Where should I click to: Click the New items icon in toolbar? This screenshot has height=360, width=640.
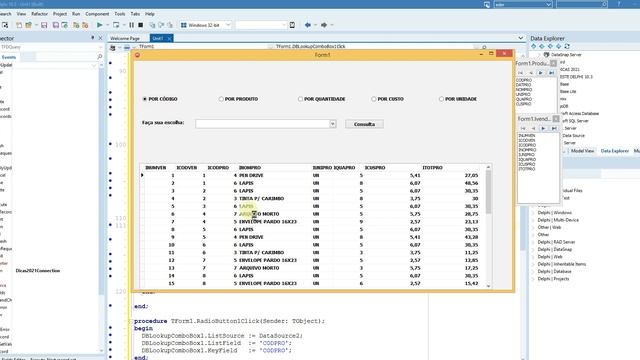(x=19, y=25)
